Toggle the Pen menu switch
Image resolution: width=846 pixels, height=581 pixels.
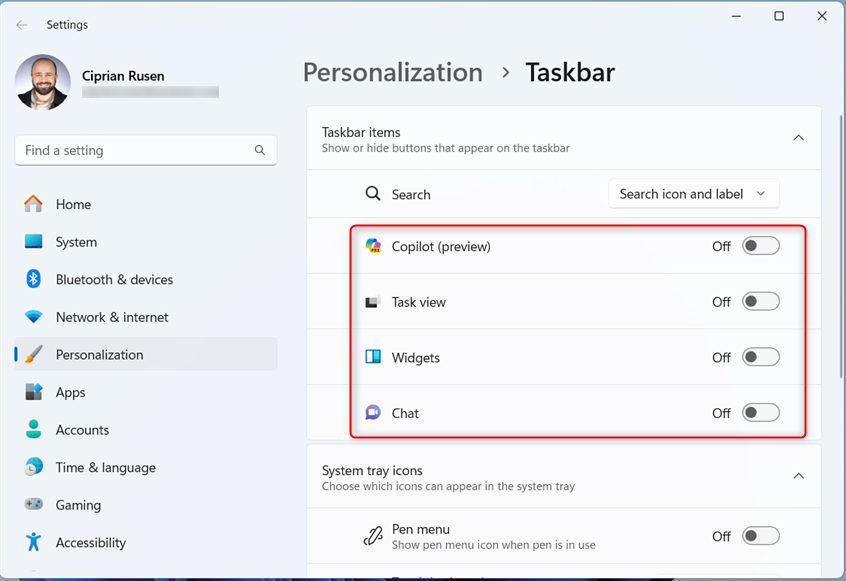[761, 536]
